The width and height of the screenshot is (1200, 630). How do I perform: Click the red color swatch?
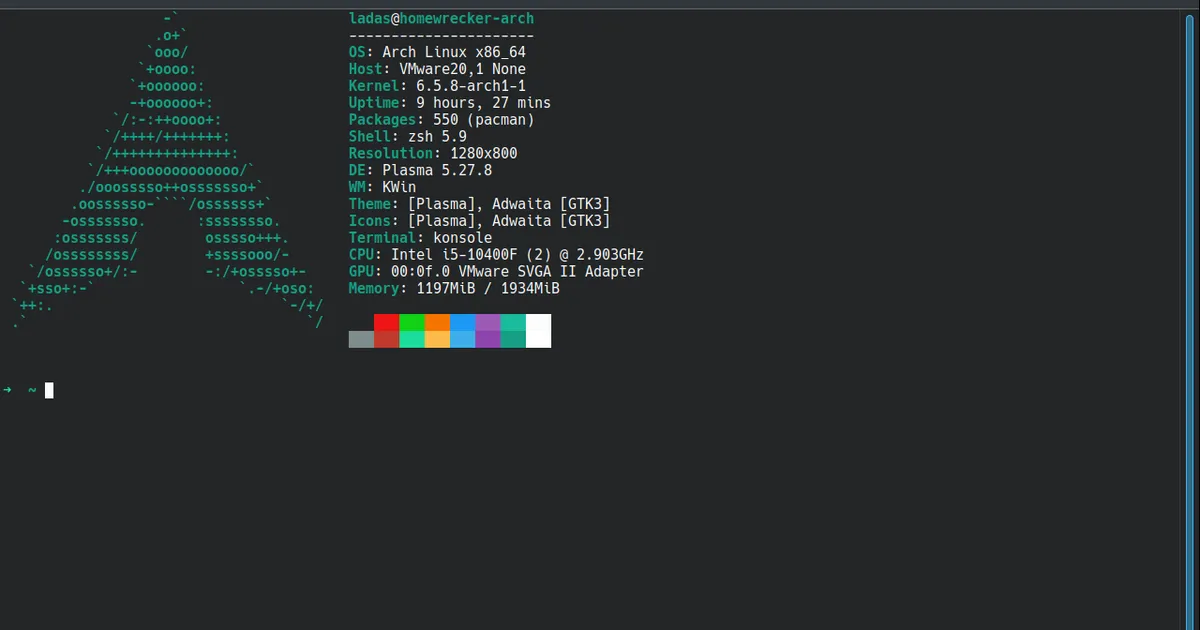(x=386, y=330)
